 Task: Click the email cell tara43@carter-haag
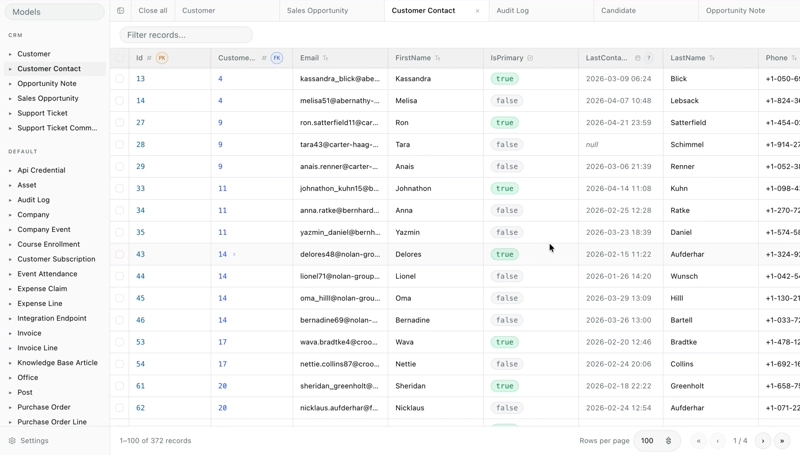339,144
